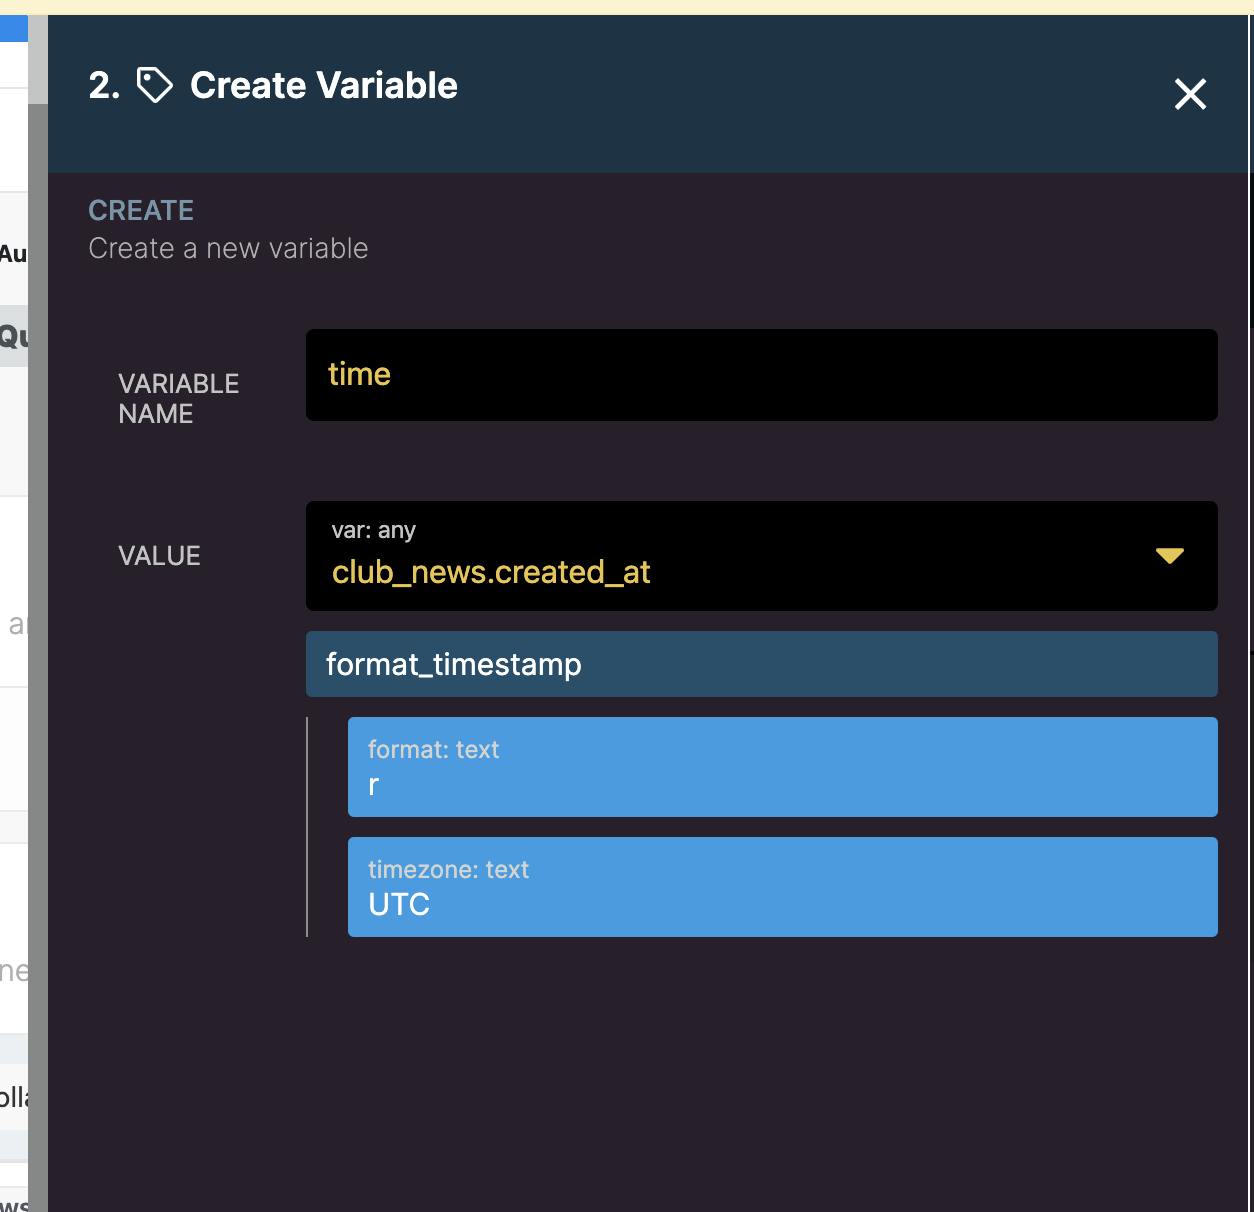The width and height of the screenshot is (1254, 1212).
Task: Click the timezone field showing UTC
Action: point(782,904)
